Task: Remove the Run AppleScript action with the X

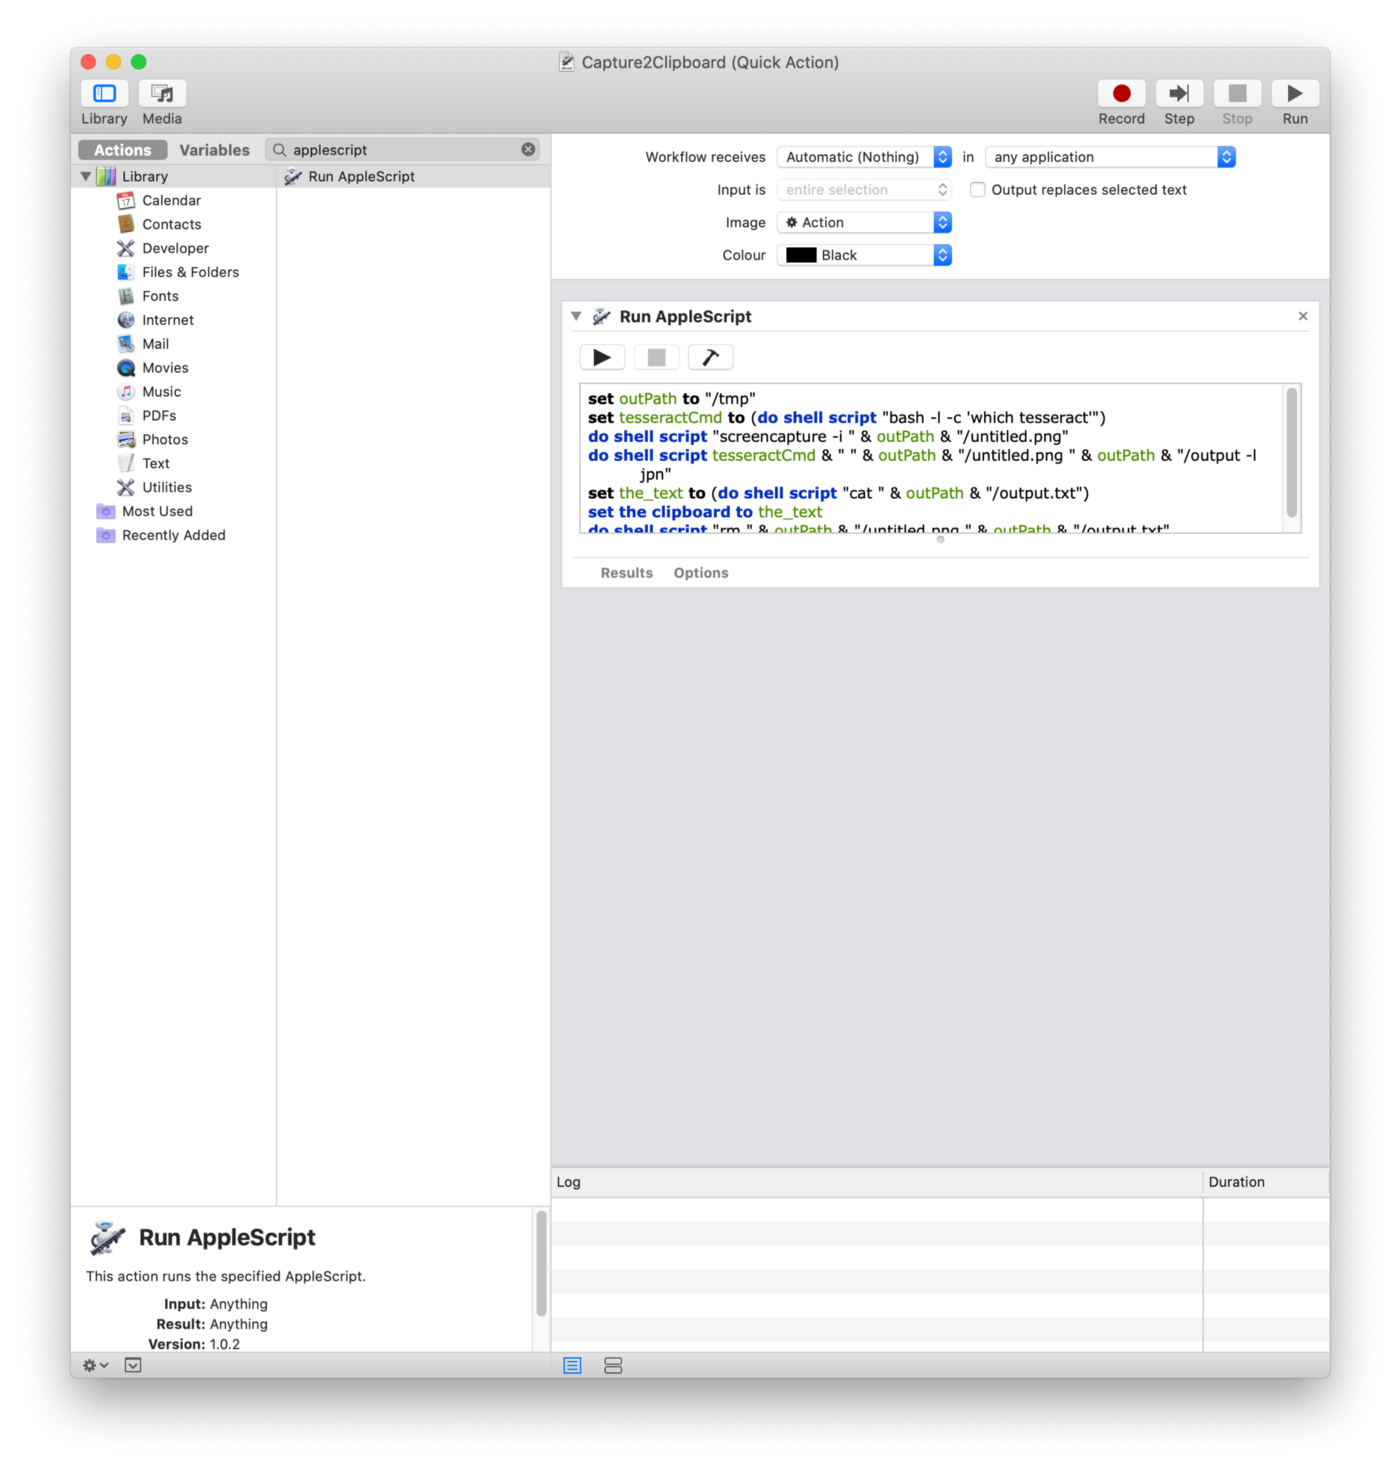Action: (1303, 316)
